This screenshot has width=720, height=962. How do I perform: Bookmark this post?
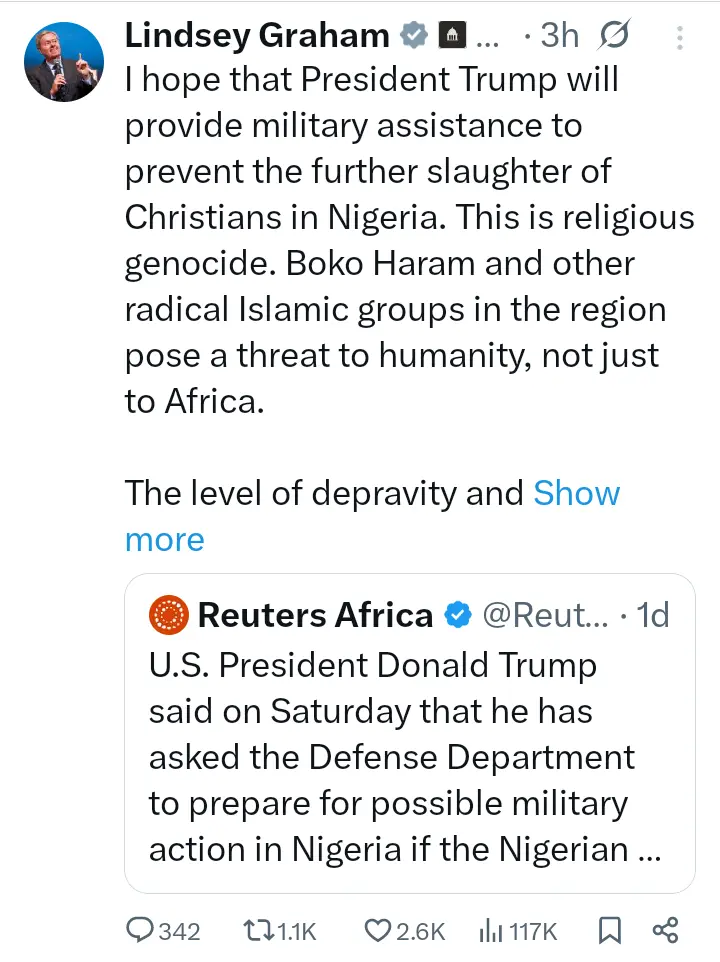[608, 930]
